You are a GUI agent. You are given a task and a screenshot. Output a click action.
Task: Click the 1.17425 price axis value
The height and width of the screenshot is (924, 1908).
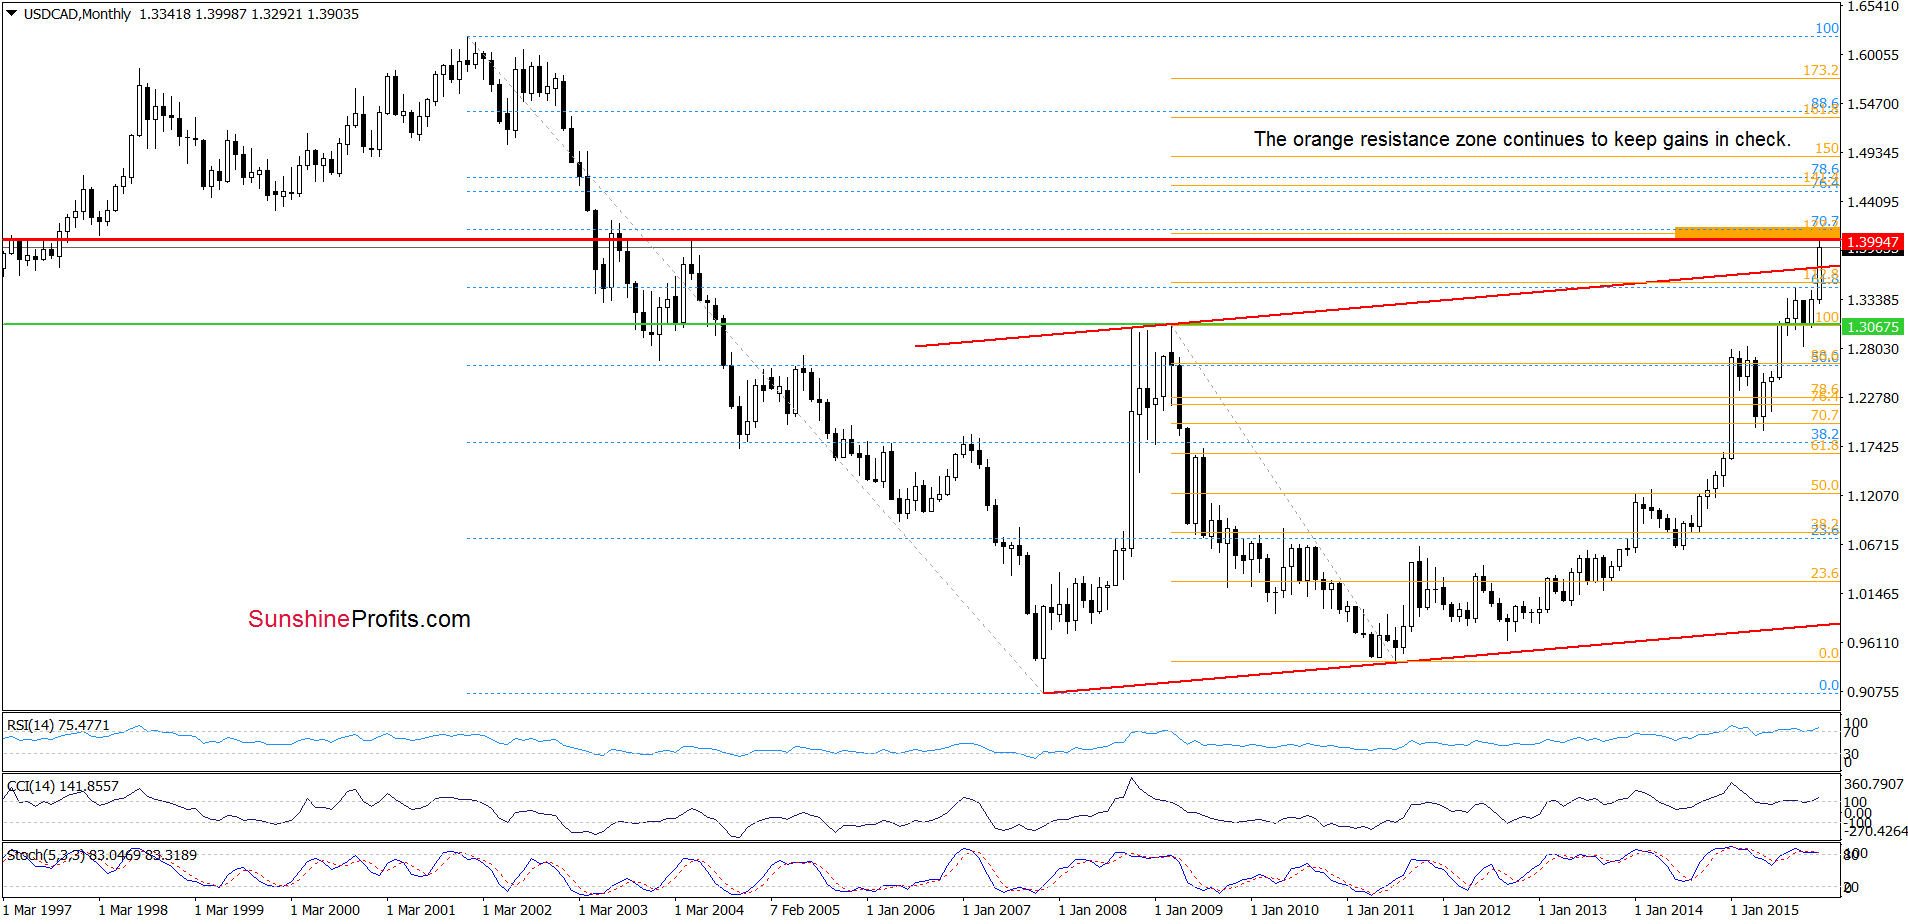pyautogui.click(x=1872, y=447)
